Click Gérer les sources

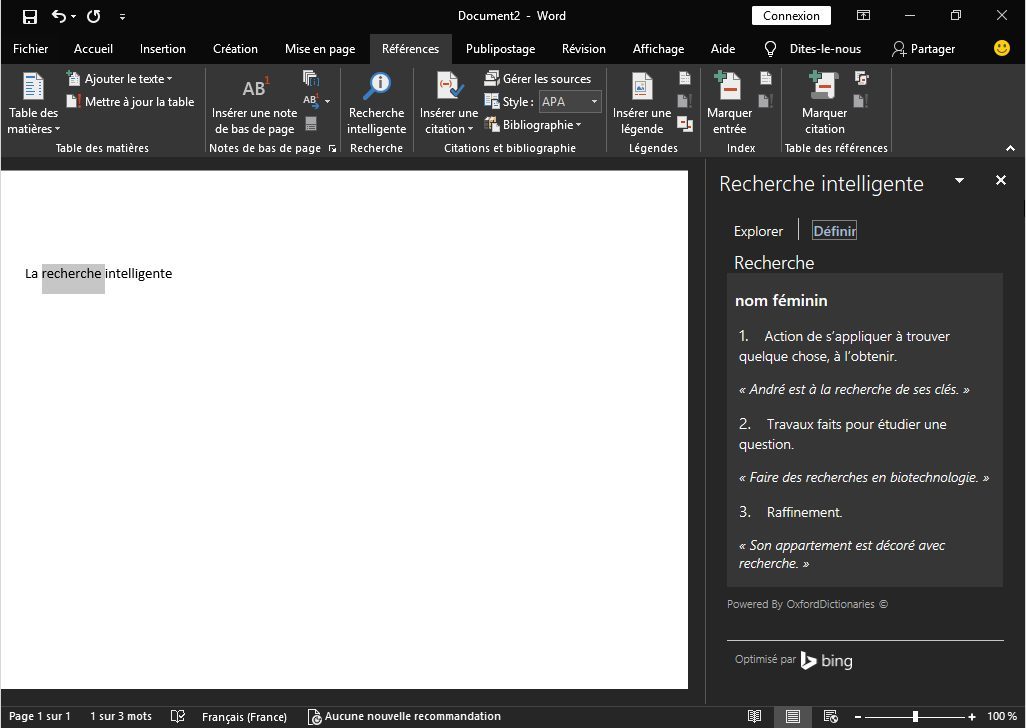(538, 78)
